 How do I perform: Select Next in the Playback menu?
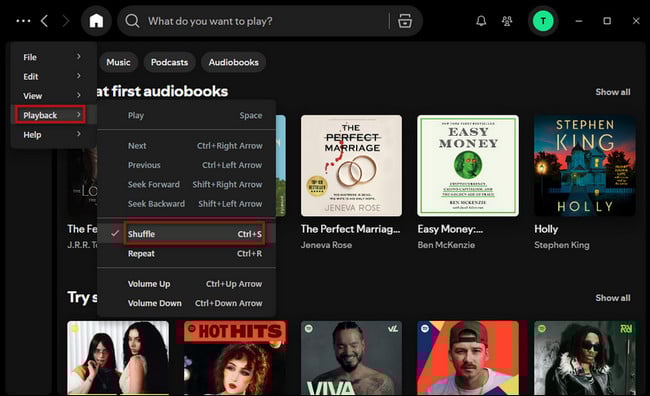187,146
